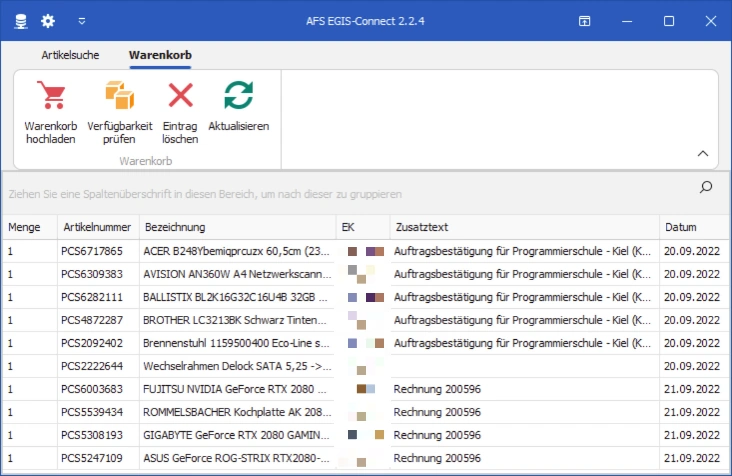Sort by the Datum column header
732x476 pixels.
tap(694, 227)
